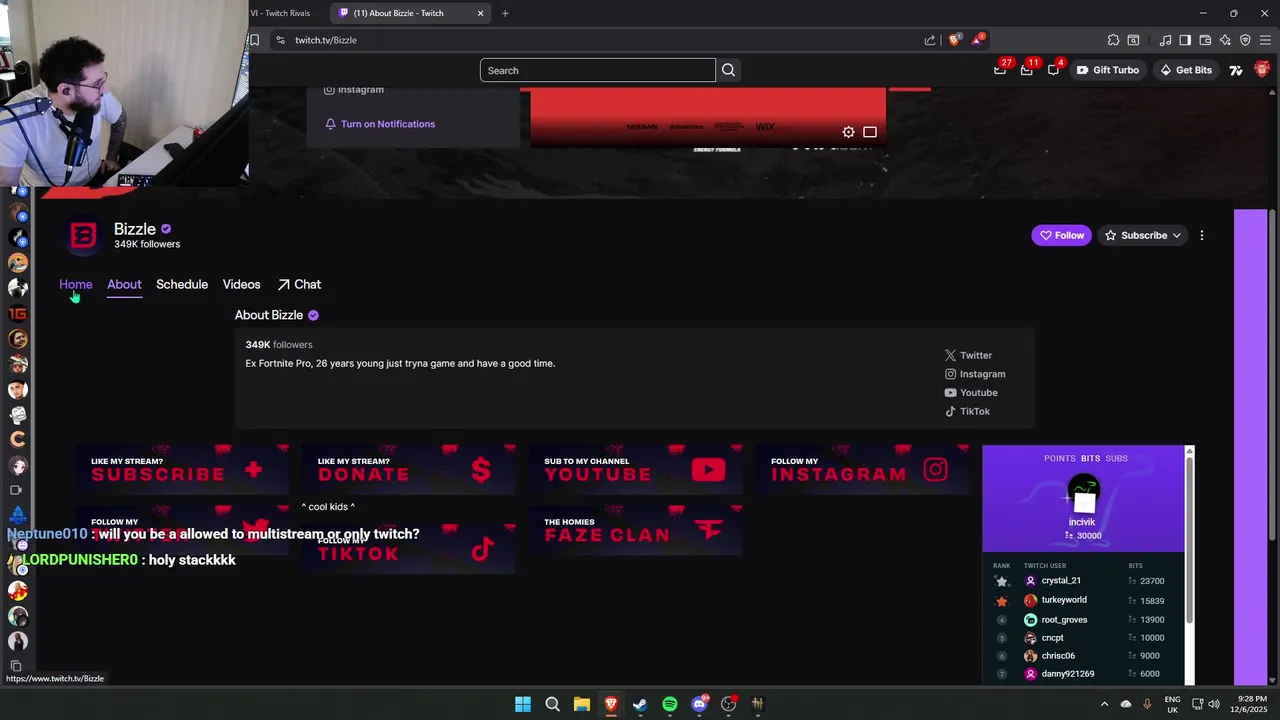Go to the Home channel tab
The height and width of the screenshot is (720, 1280).
[x=75, y=284]
